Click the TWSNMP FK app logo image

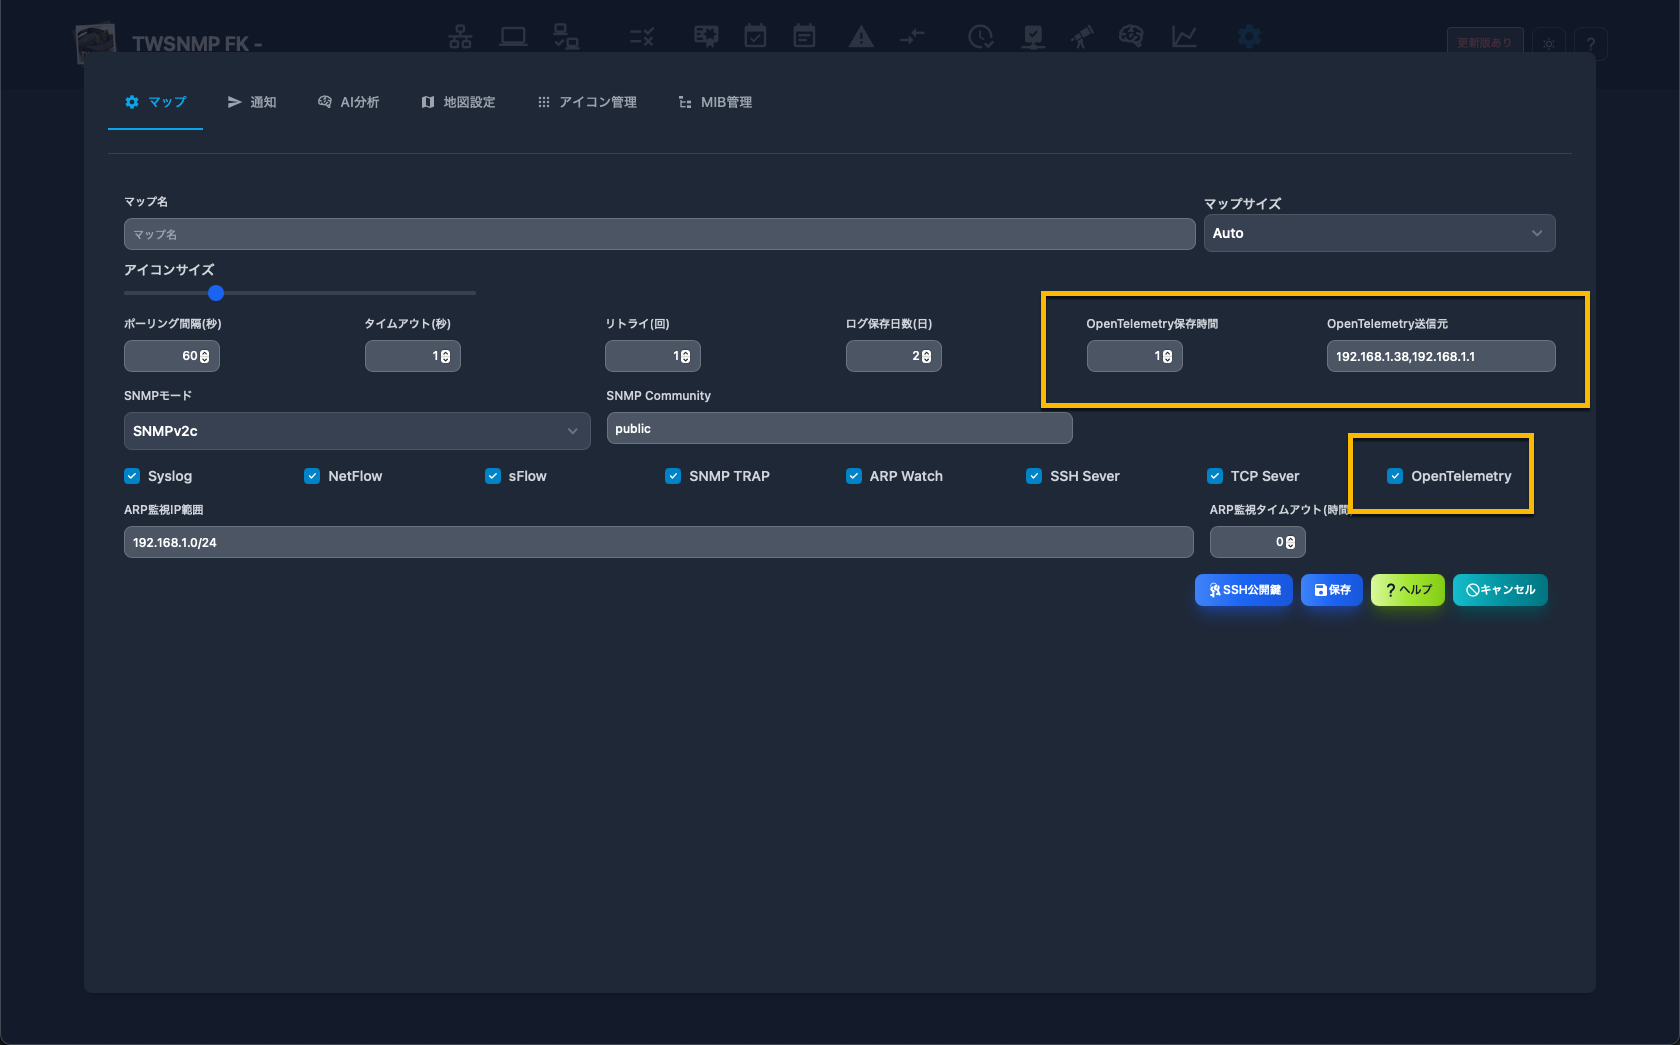(x=96, y=42)
